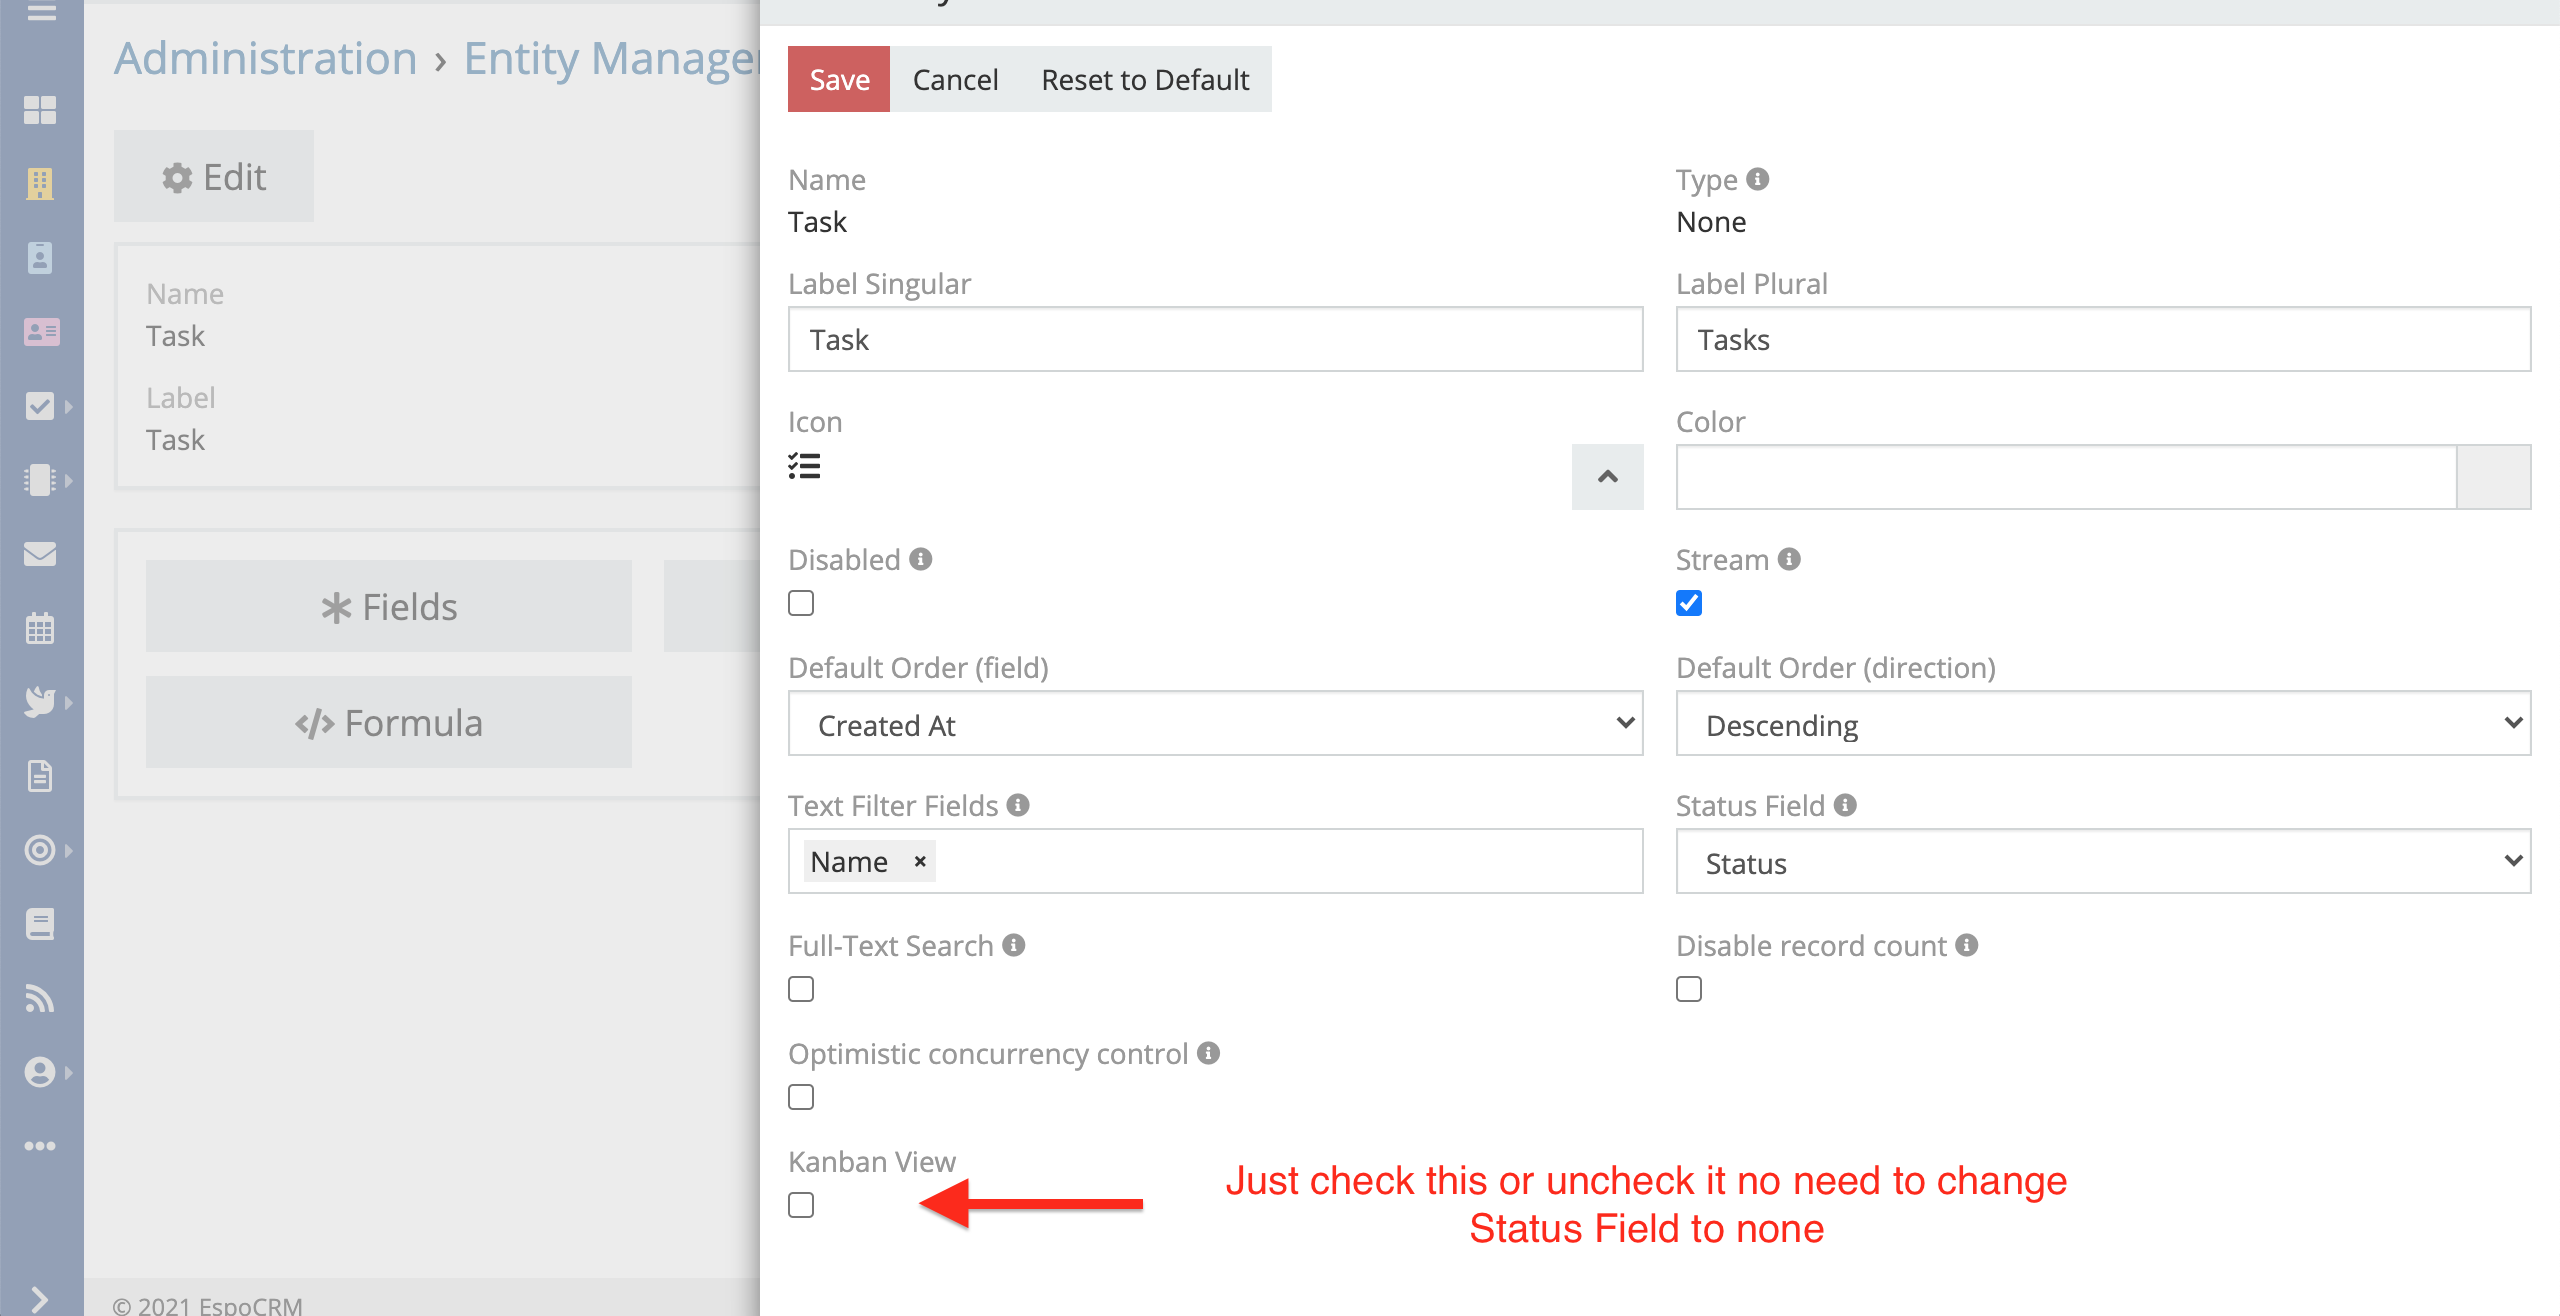The image size is (2560, 1316).
Task: Collapse the icon picker chevron button
Action: pyautogui.click(x=1607, y=477)
